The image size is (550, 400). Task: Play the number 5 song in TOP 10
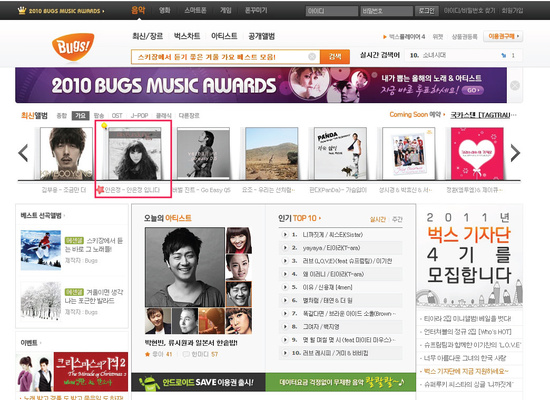coord(285,287)
